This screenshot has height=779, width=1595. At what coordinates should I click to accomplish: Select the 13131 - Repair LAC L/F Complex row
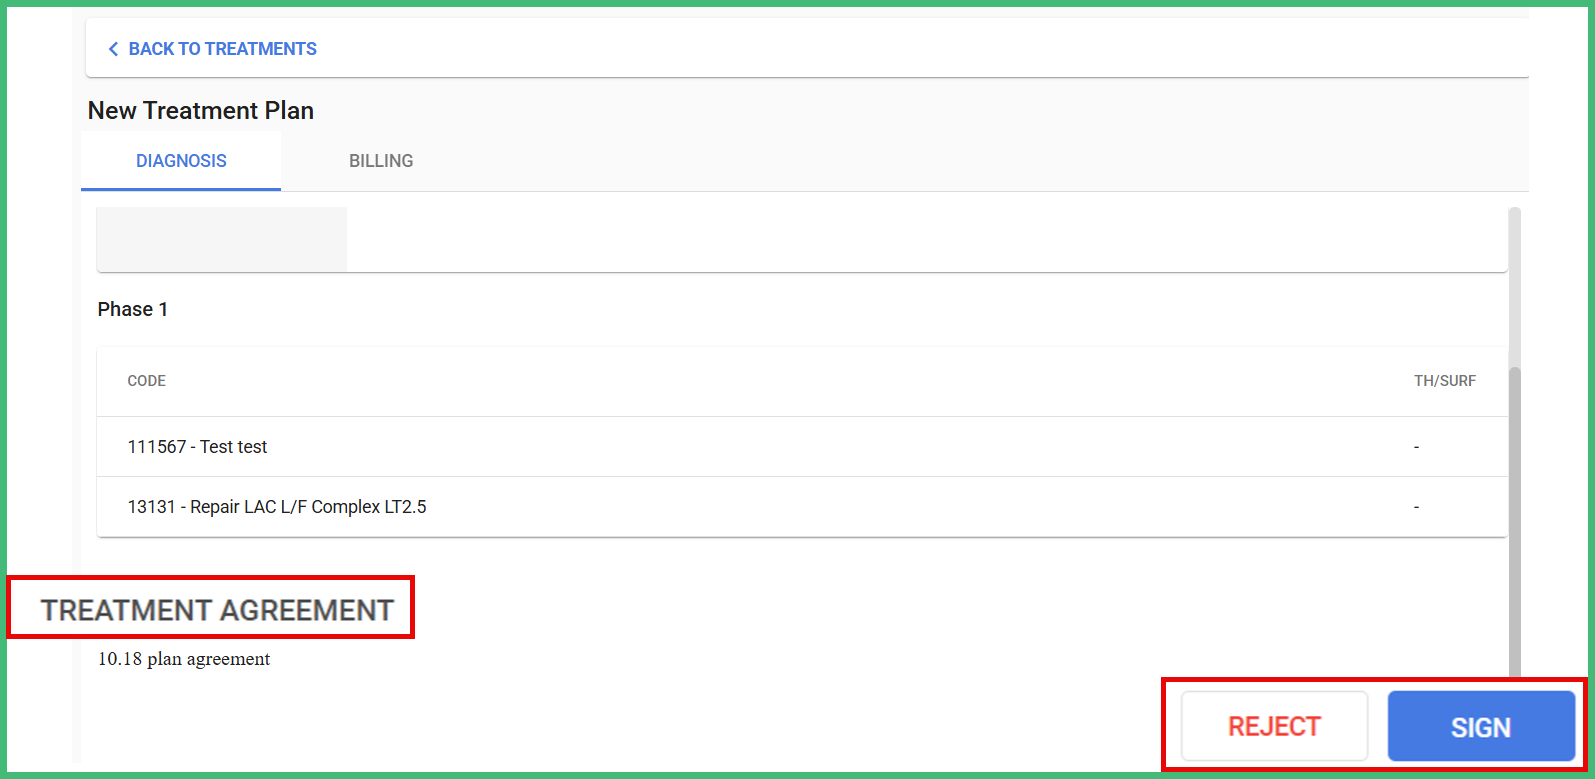(x=277, y=507)
